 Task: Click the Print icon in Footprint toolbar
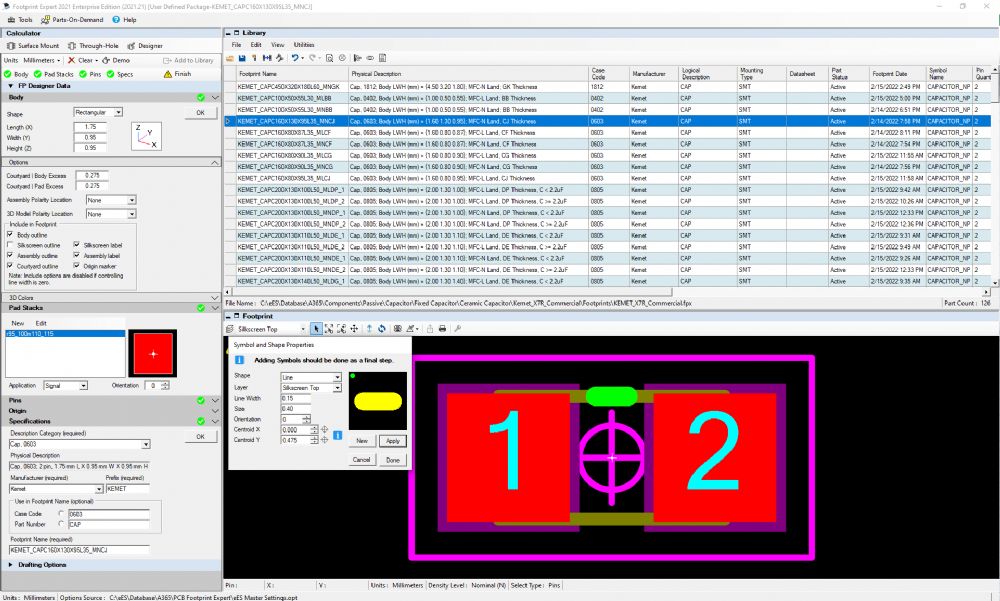[x=442, y=328]
